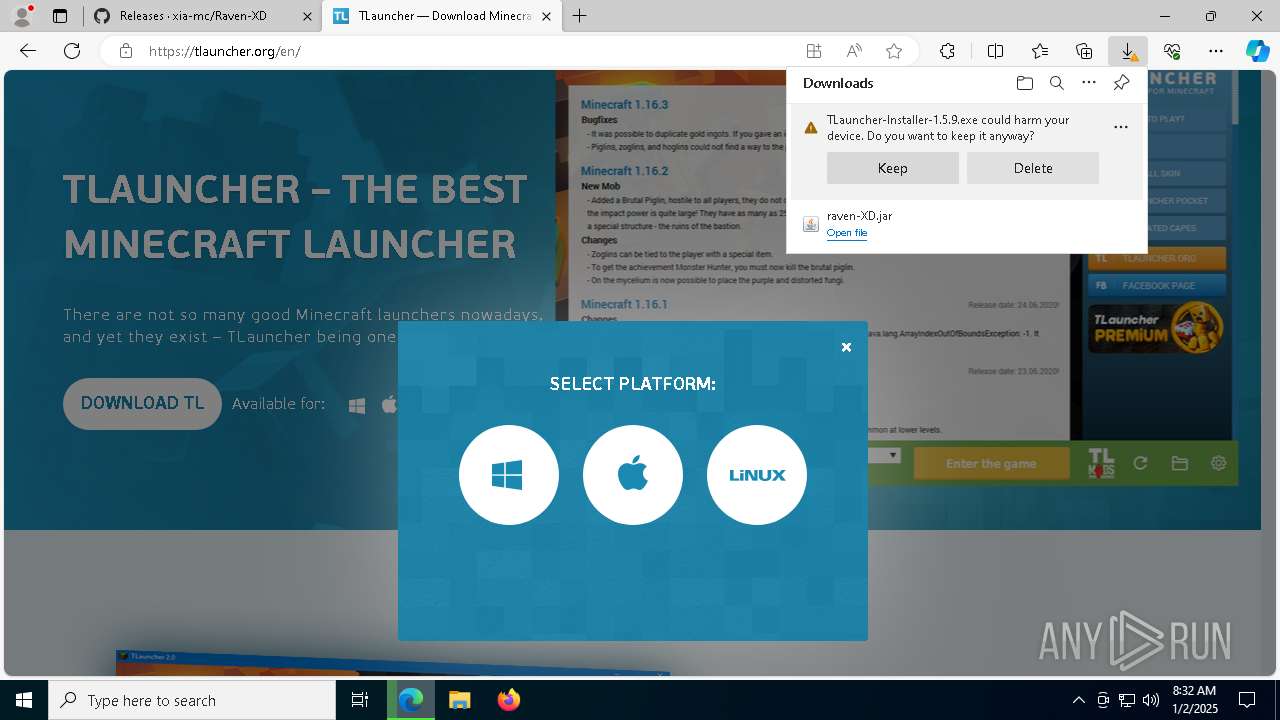Screen dimensions: 1280x720
Task: Select the Apple macOS platform icon
Action: coord(633,475)
